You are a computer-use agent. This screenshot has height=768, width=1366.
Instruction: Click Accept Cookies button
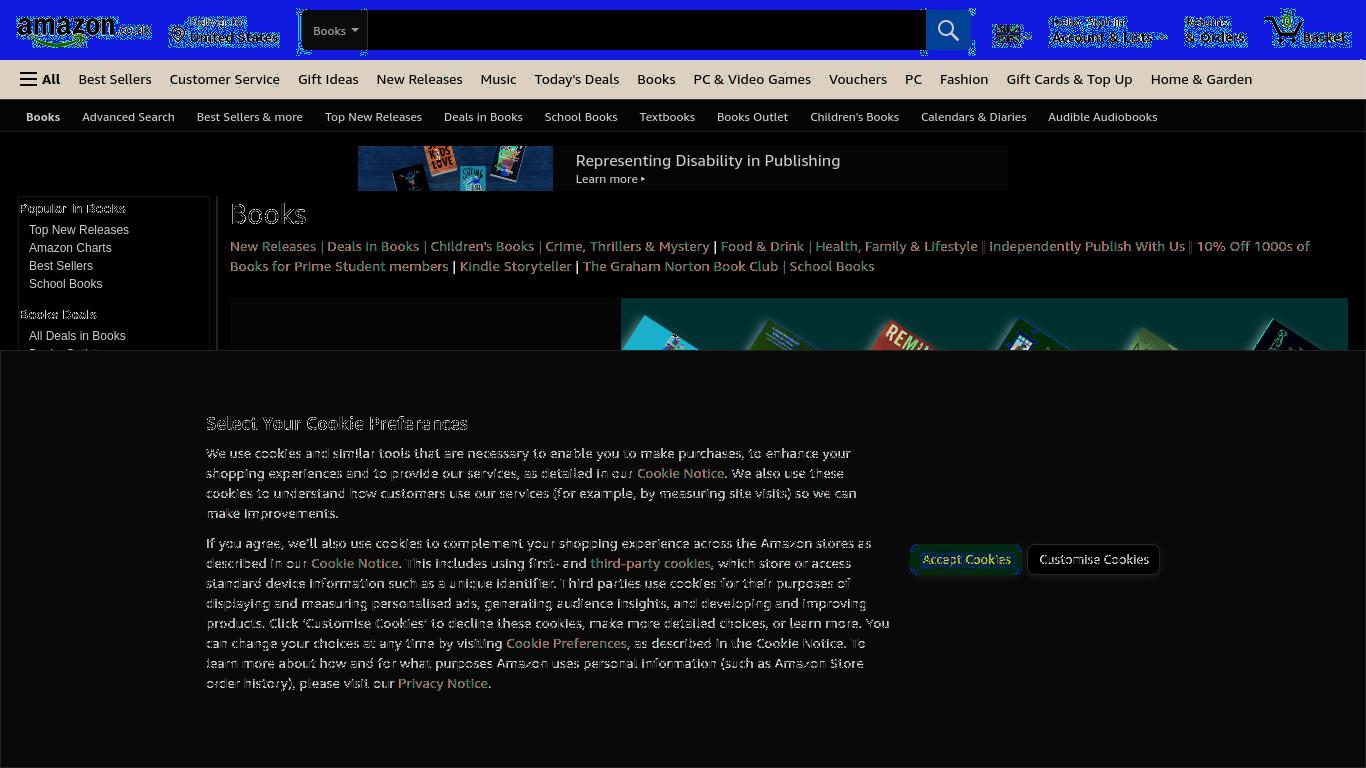point(966,559)
